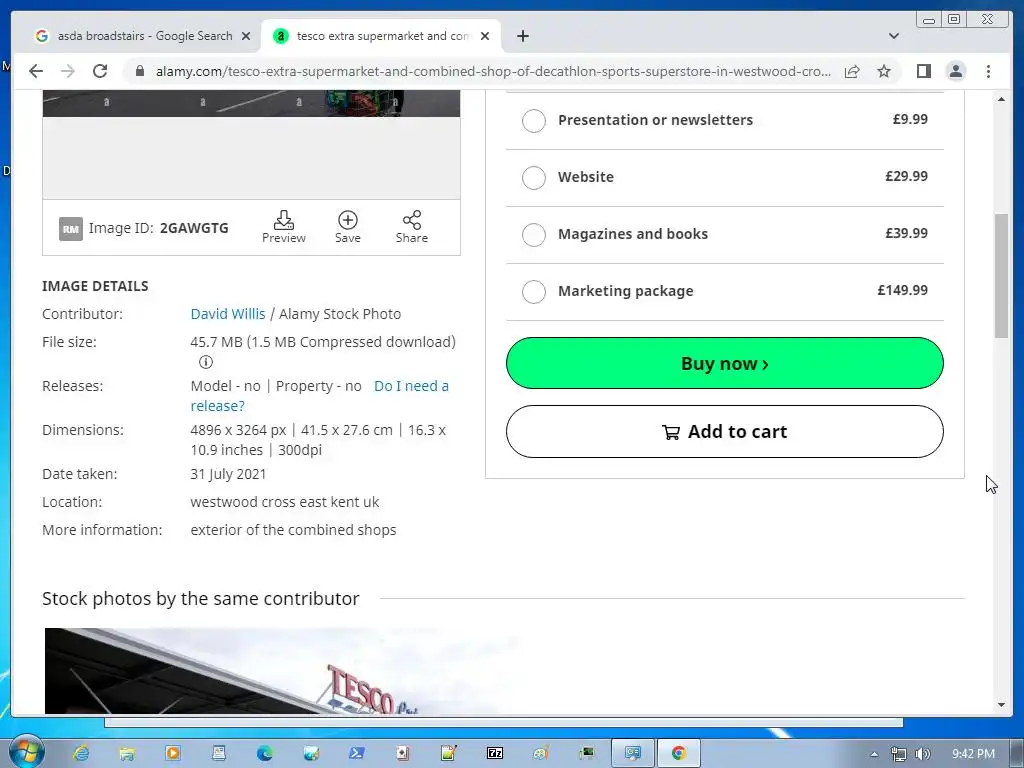The height and width of the screenshot is (768, 1024).
Task: Open Microsoft Edge from taskbar
Action: point(264,753)
